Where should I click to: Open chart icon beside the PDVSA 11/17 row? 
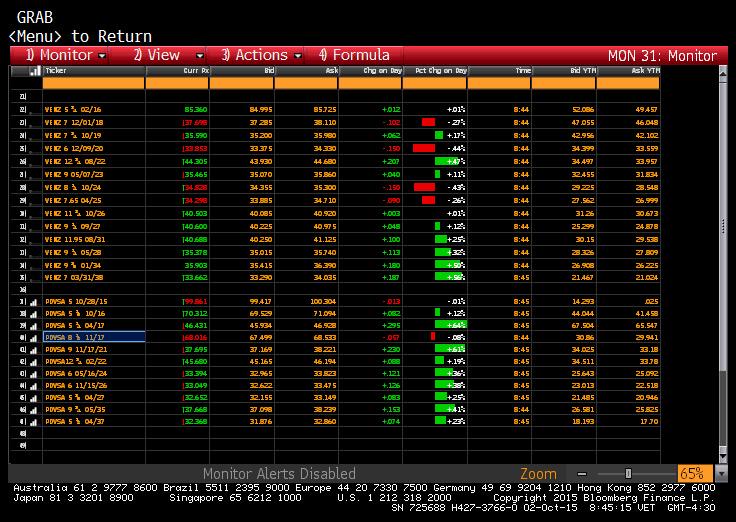point(33,338)
